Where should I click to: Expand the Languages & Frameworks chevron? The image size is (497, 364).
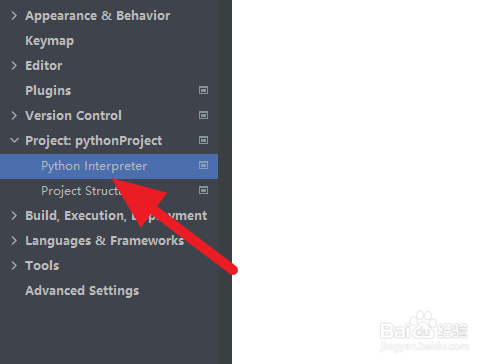[14, 241]
